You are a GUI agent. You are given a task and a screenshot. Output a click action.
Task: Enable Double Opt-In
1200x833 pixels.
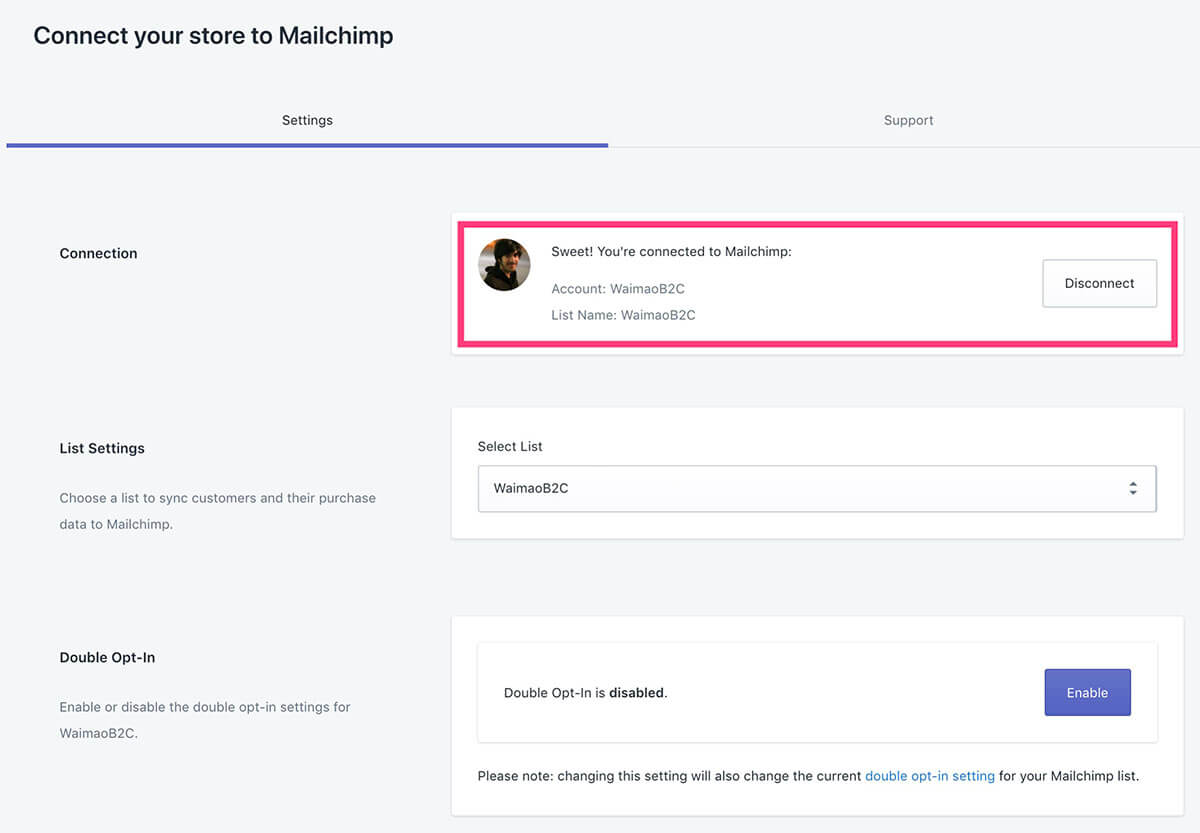1087,692
